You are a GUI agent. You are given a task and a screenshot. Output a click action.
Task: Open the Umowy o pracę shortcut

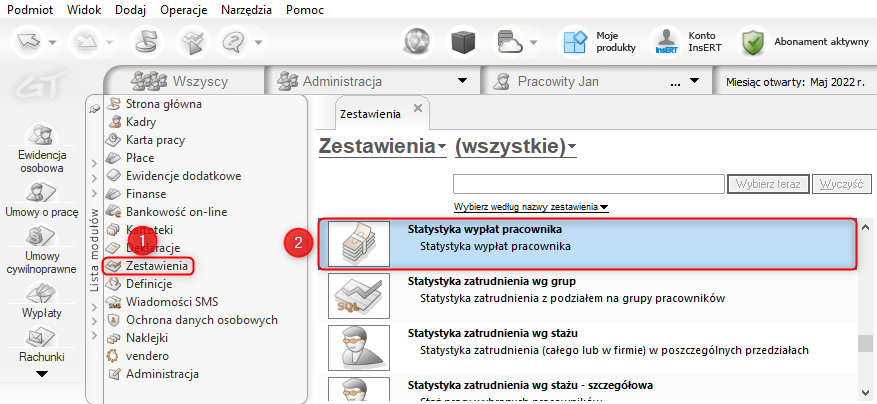coord(43,199)
